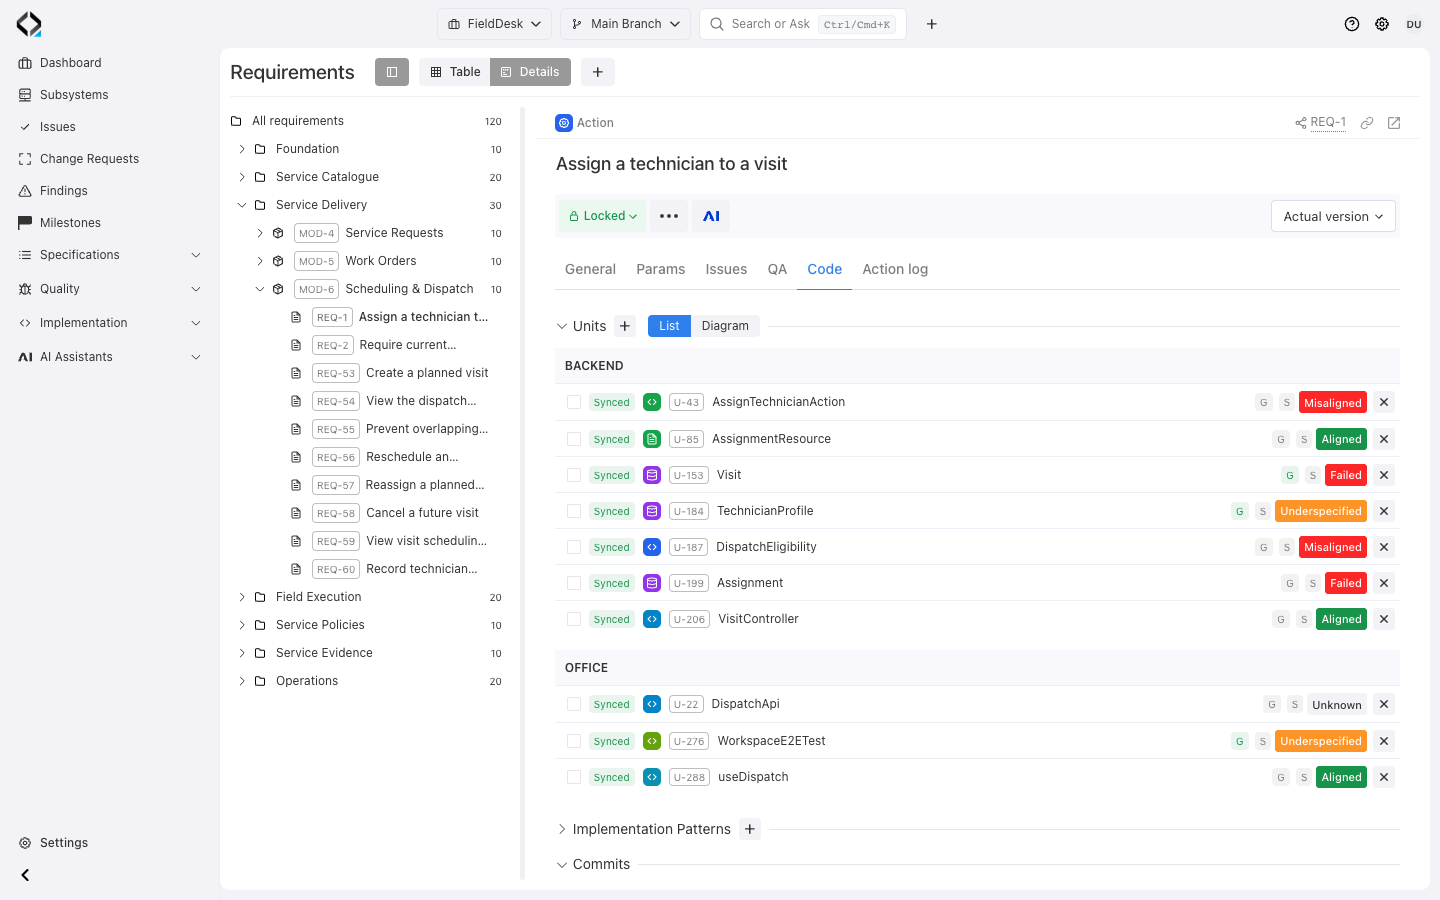Image resolution: width=1440 pixels, height=900 pixels.
Task: Collapse the left navigation sidebar arrow
Action: pos(25,875)
